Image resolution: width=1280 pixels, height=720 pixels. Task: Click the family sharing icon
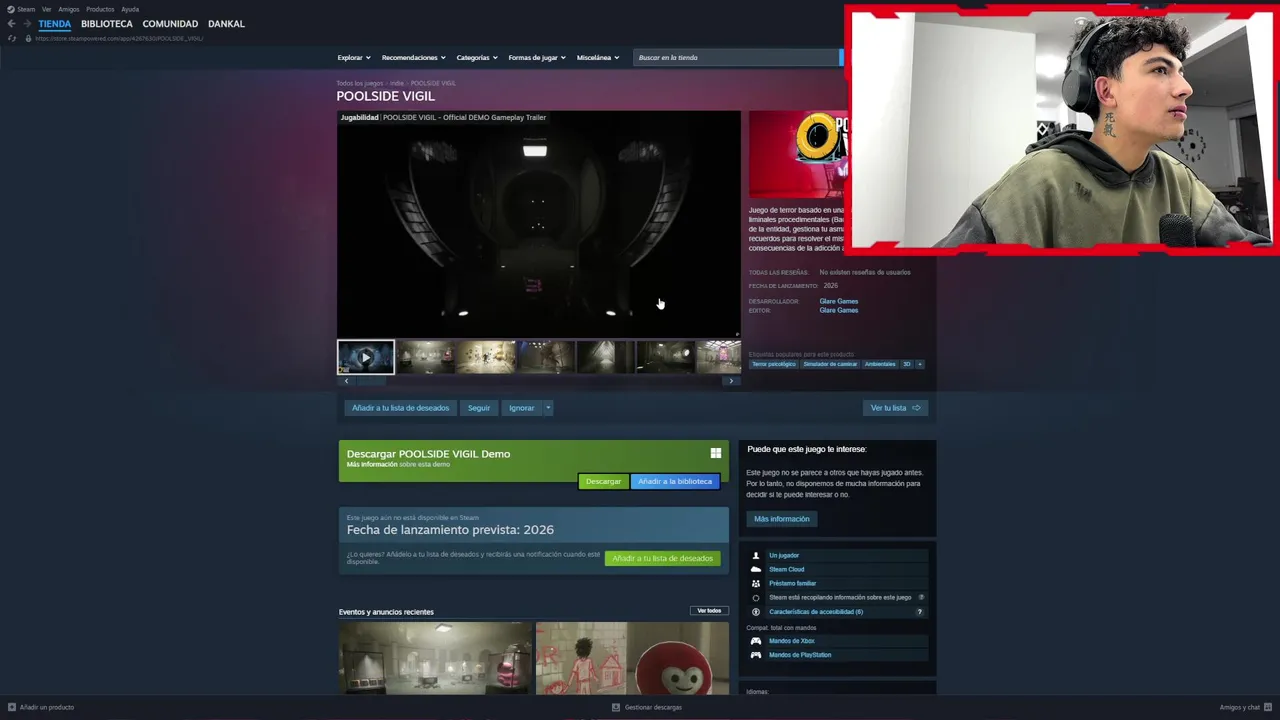756,583
